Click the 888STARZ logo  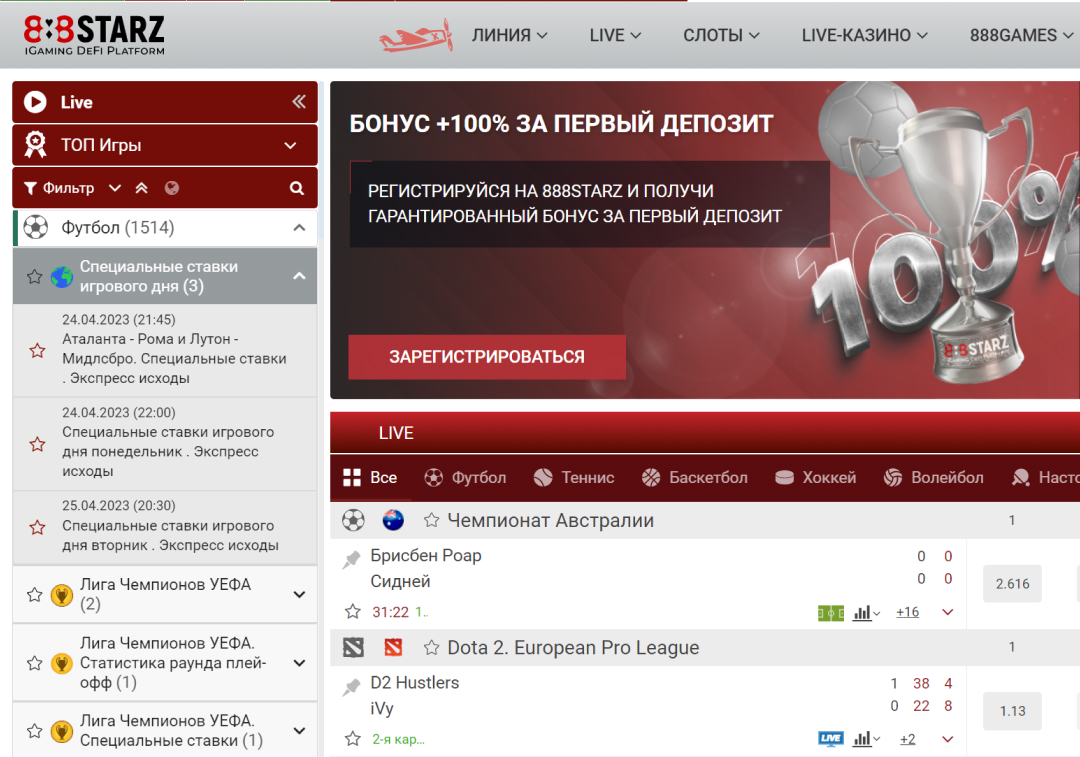tap(94, 35)
